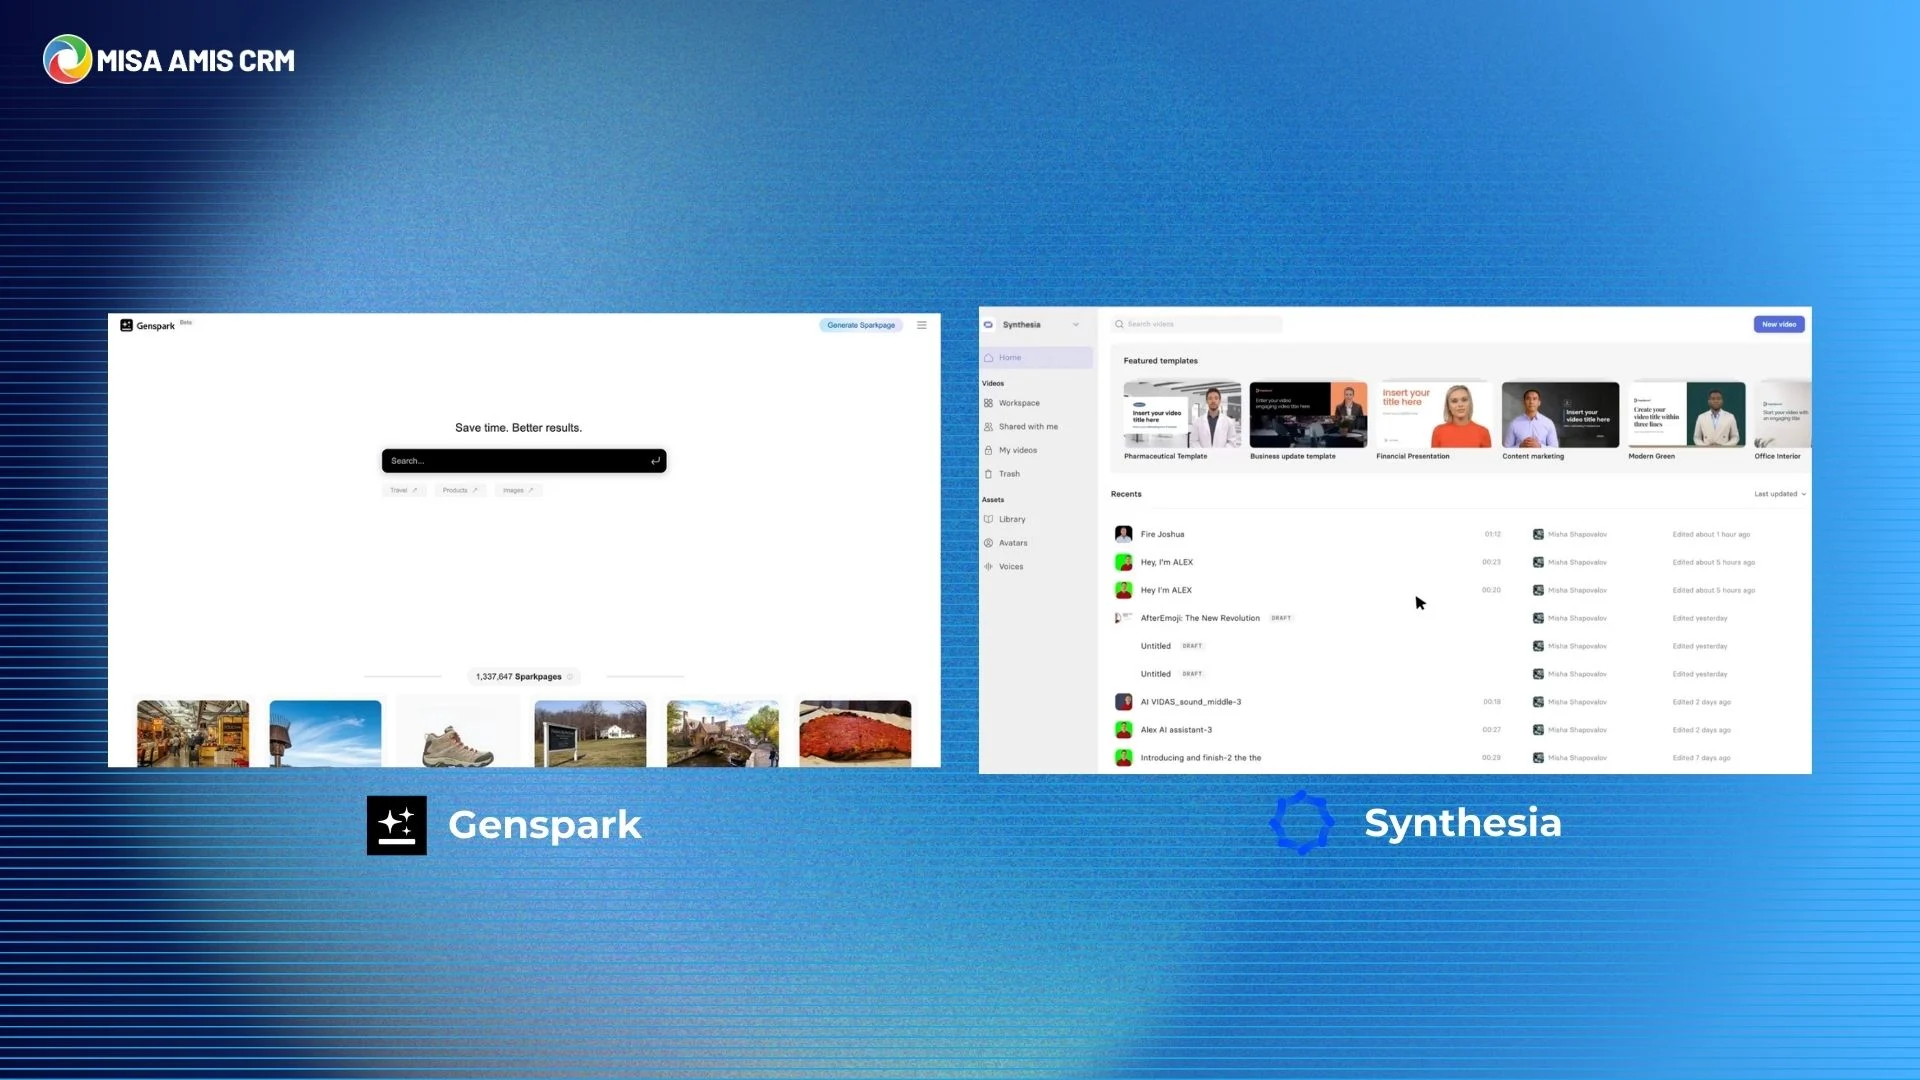Click the 01:12 duration of Fire Joshua
The height and width of the screenshot is (1080, 1920).
tap(1492, 535)
